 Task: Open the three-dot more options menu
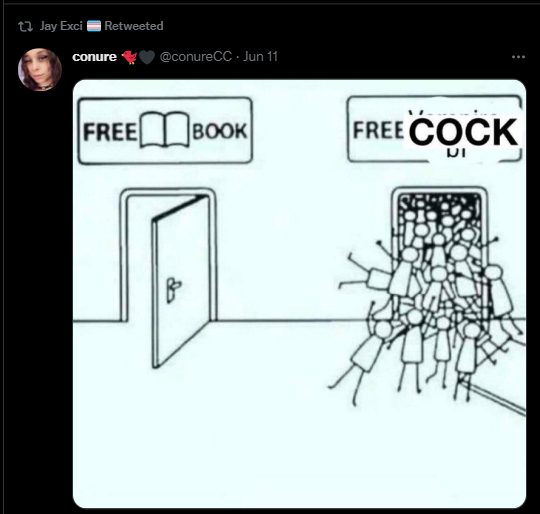pos(518,57)
